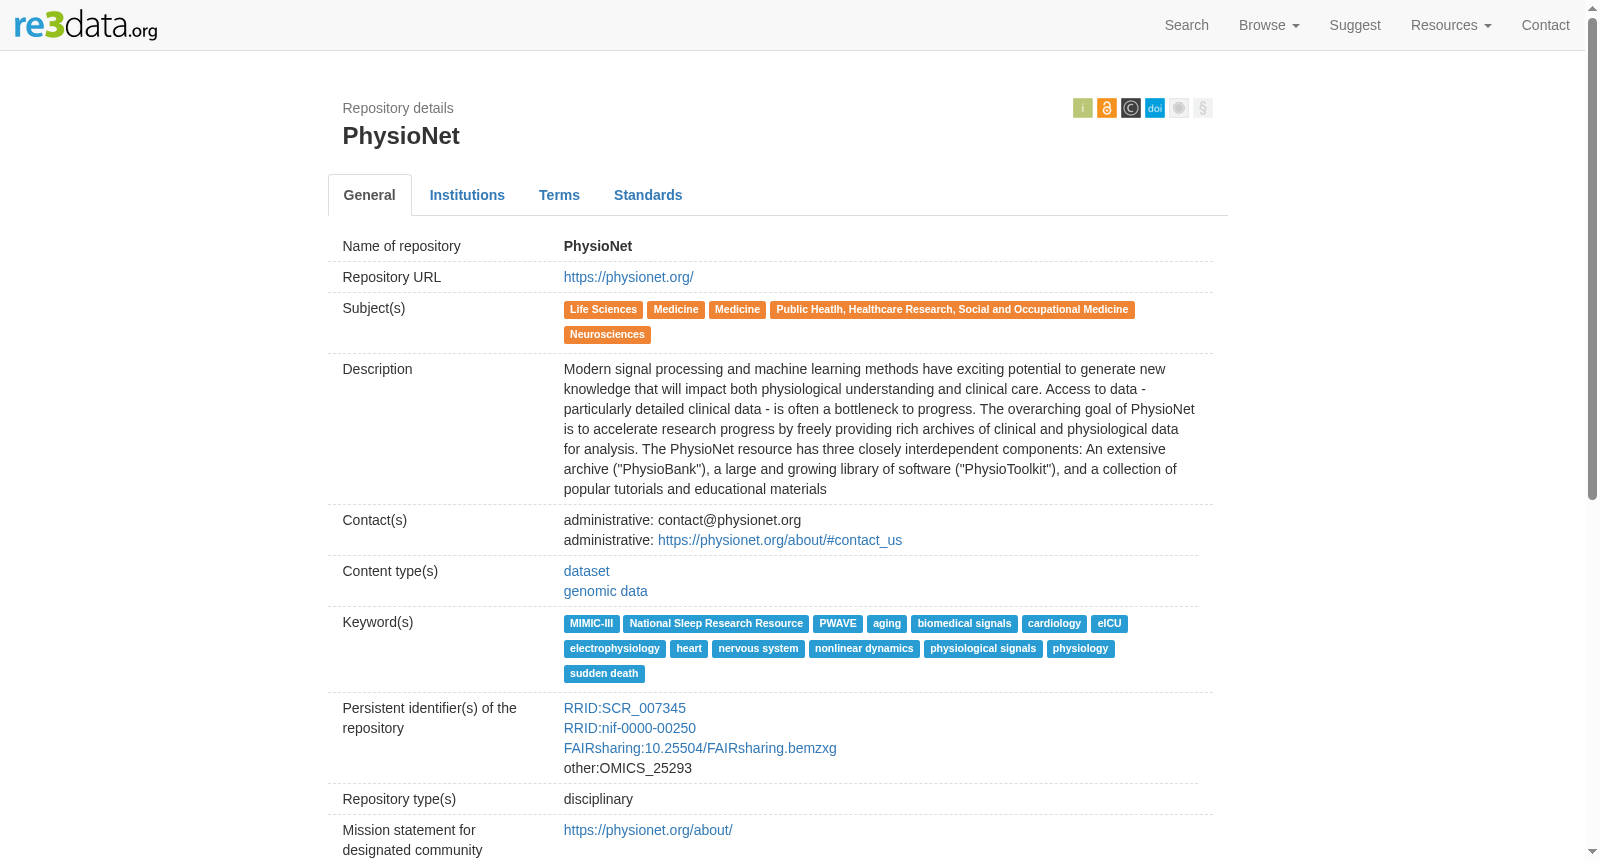The height and width of the screenshot is (861, 1600).
Task: Select the cardiology keyword tag
Action: (x=1054, y=624)
